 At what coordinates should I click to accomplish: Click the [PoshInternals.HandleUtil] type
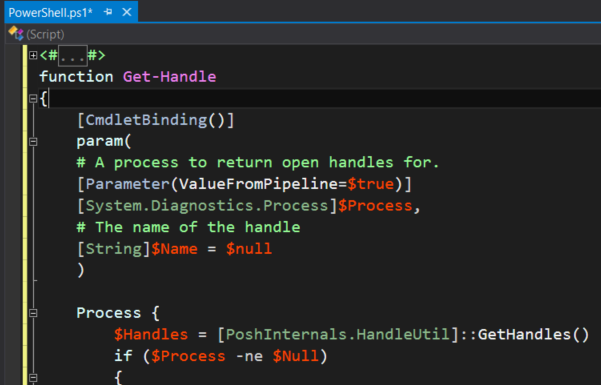[x=338, y=335]
